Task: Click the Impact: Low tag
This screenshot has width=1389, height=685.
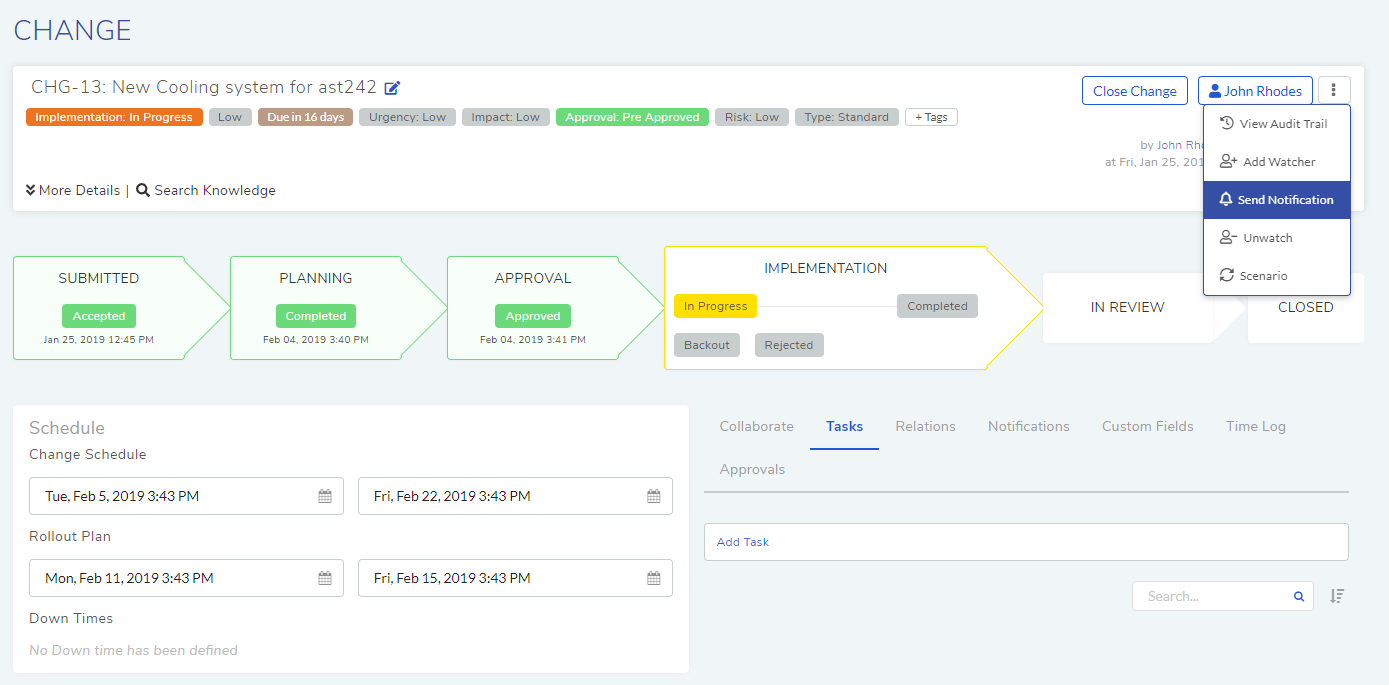Action: (505, 117)
